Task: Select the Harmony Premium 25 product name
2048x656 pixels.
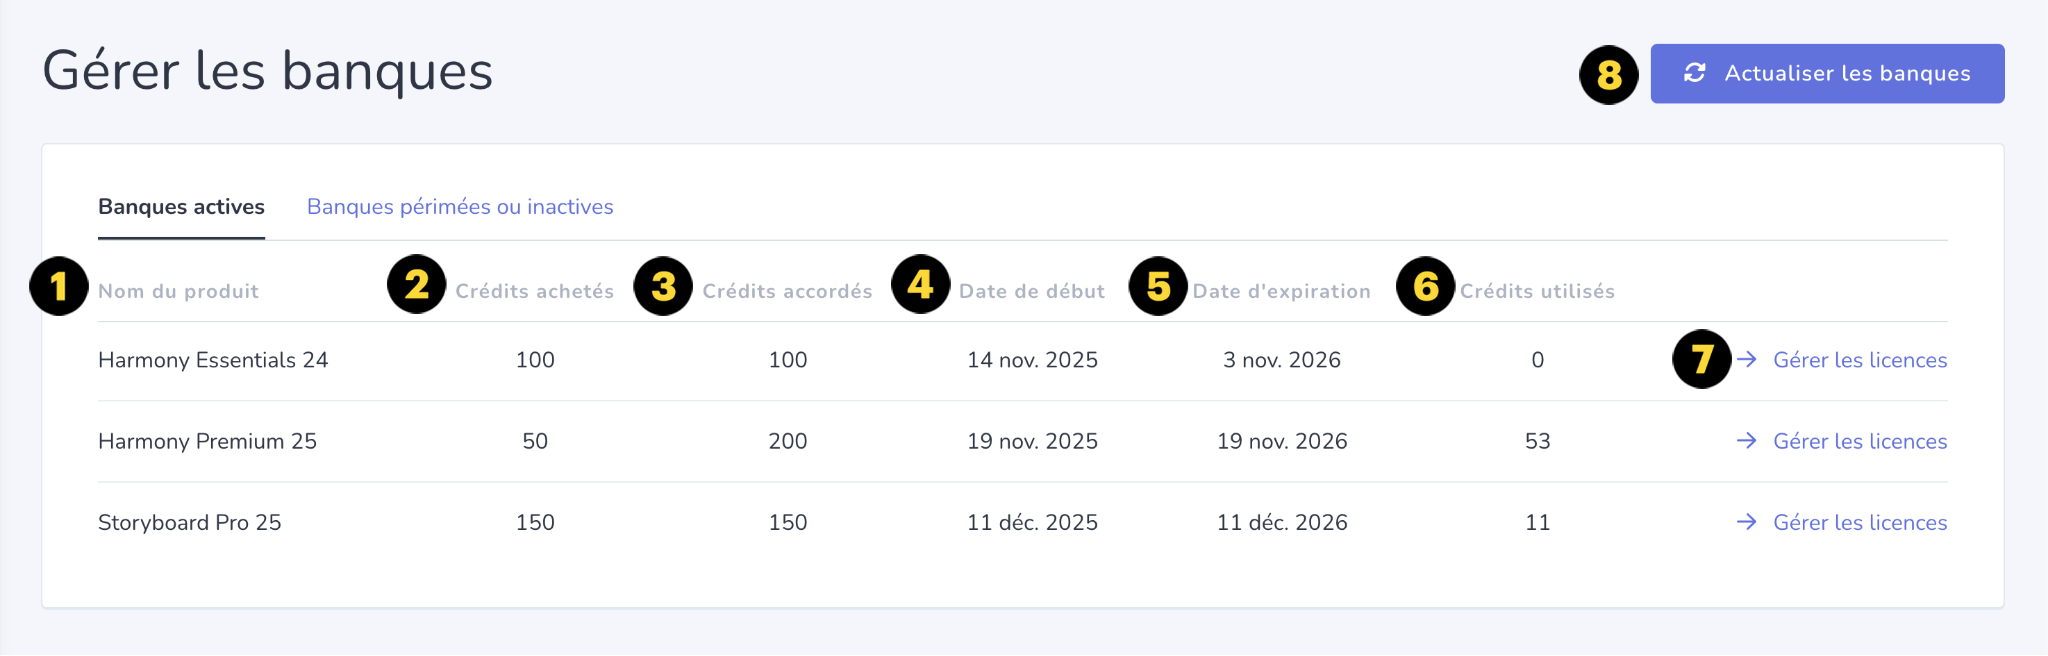Action: [x=207, y=441]
